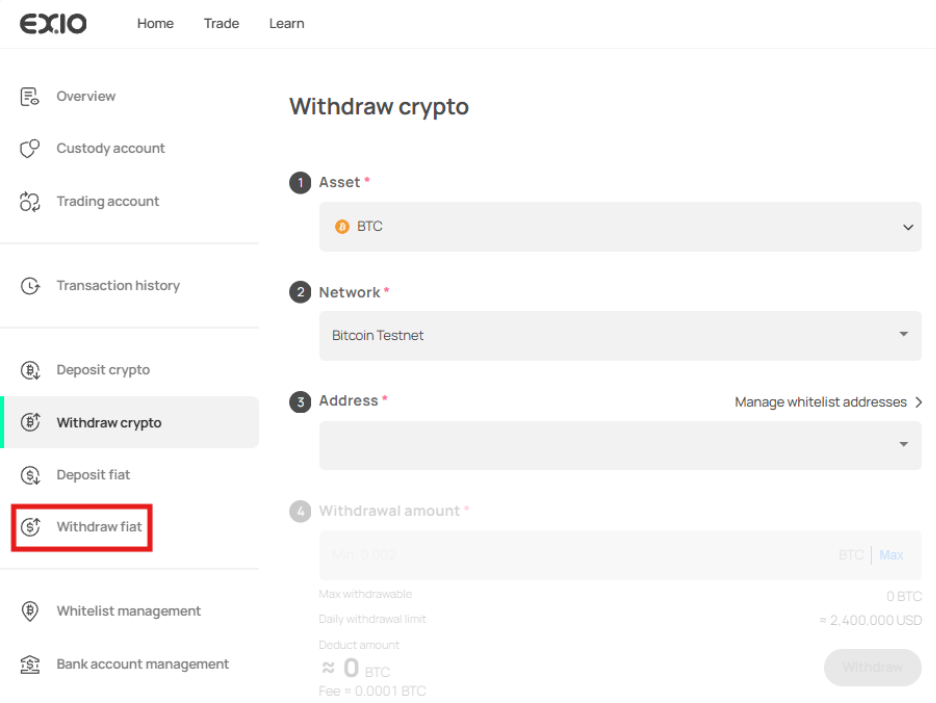Click the Overview sidebar icon
Image resolution: width=936 pixels, height=703 pixels.
tap(30, 97)
